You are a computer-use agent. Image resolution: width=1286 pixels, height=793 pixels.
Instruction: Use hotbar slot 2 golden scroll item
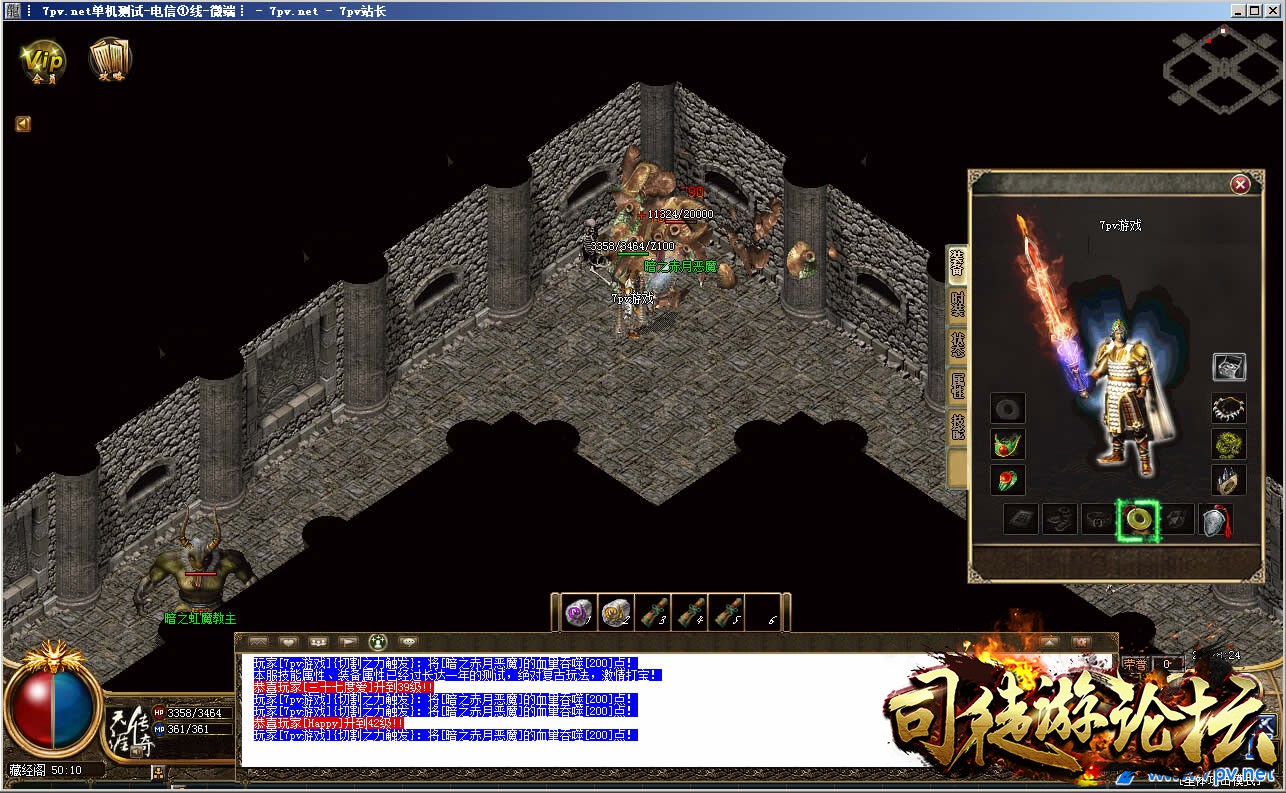616,612
